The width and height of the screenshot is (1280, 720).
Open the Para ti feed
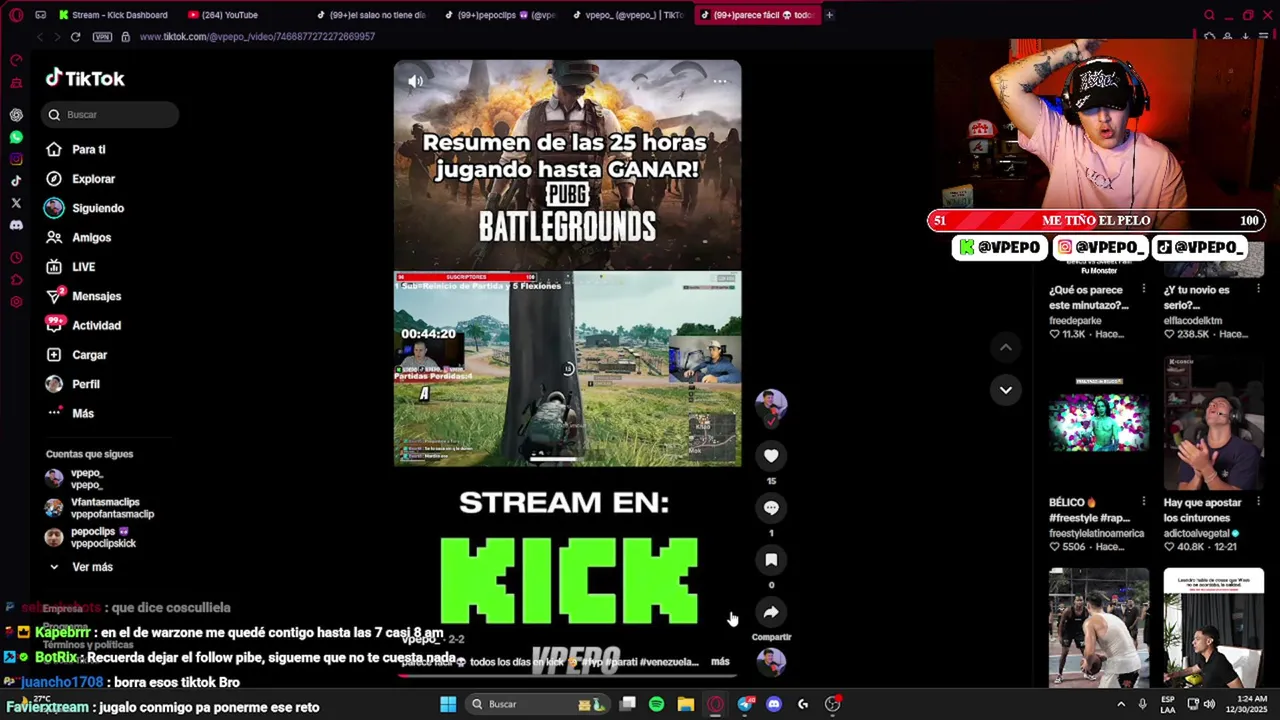tap(76, 150)
